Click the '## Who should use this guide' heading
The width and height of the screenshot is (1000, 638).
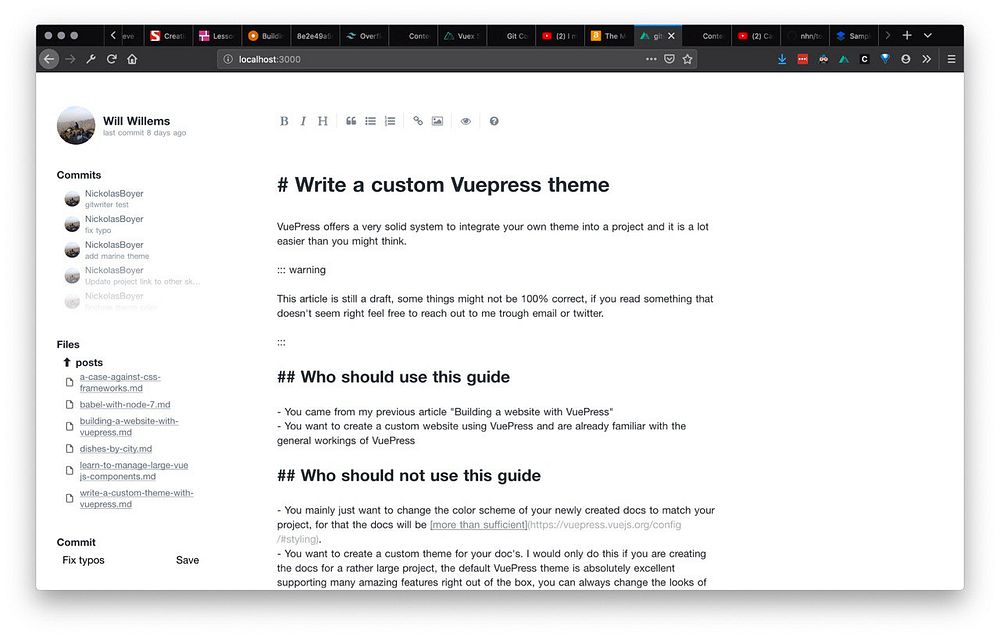[x=393, y=377]
